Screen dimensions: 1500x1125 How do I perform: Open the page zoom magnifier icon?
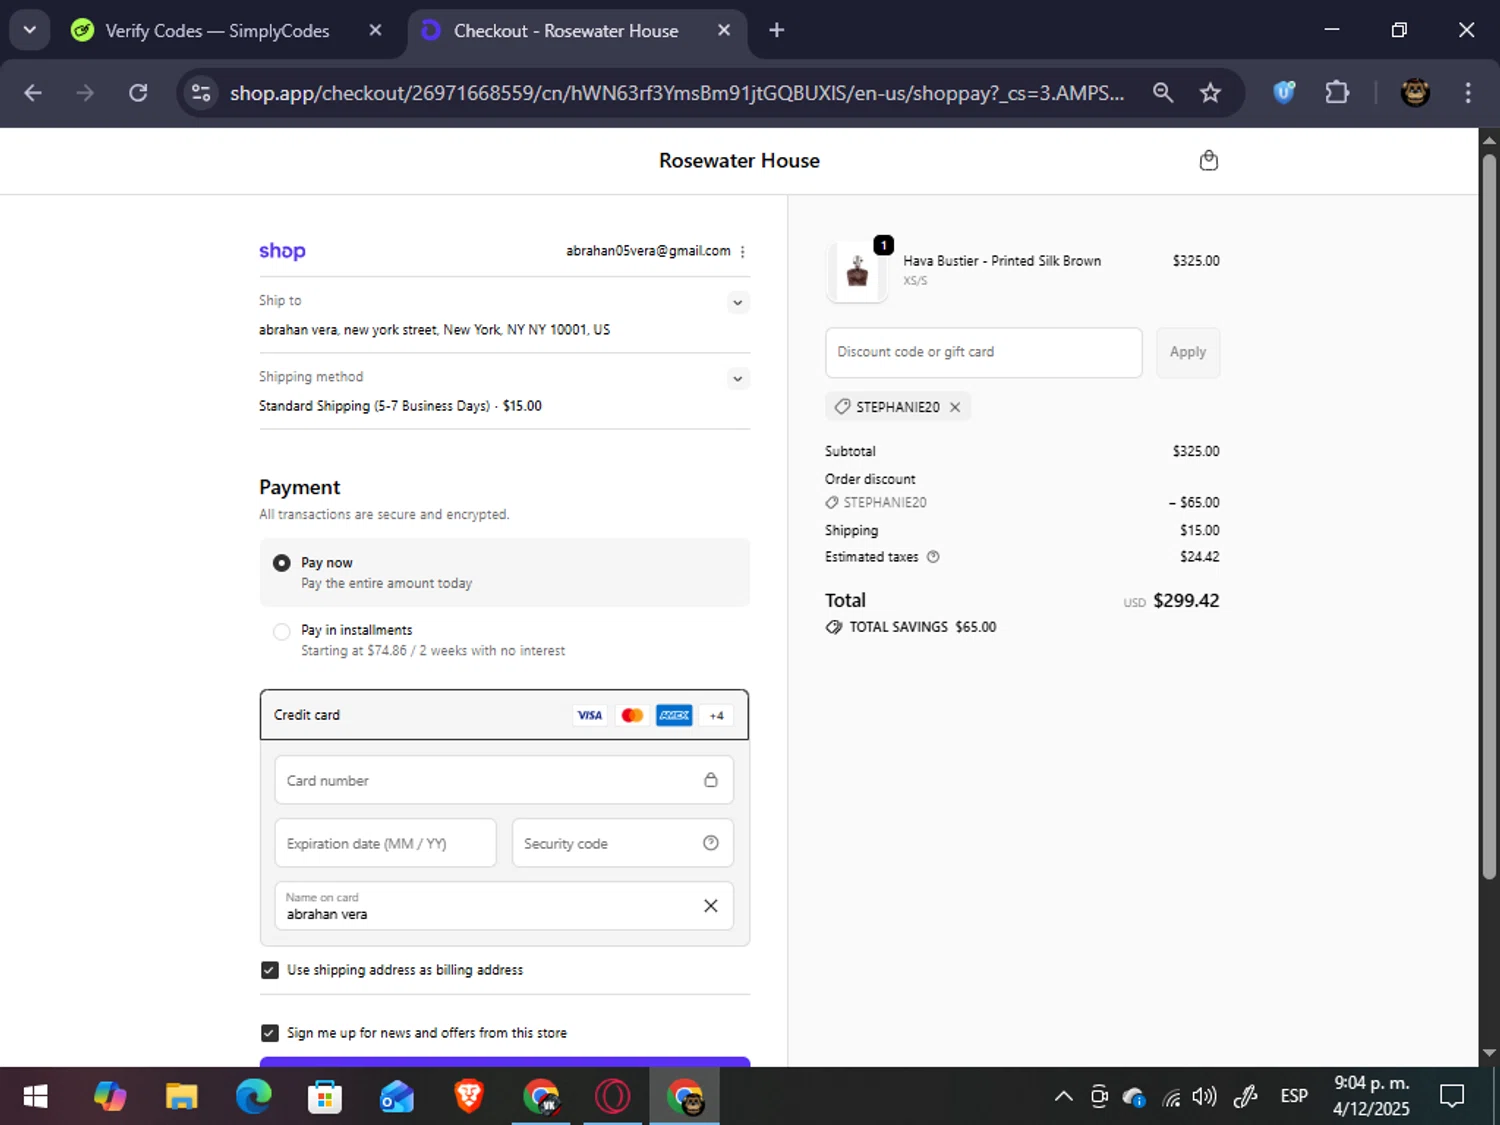1162,93
